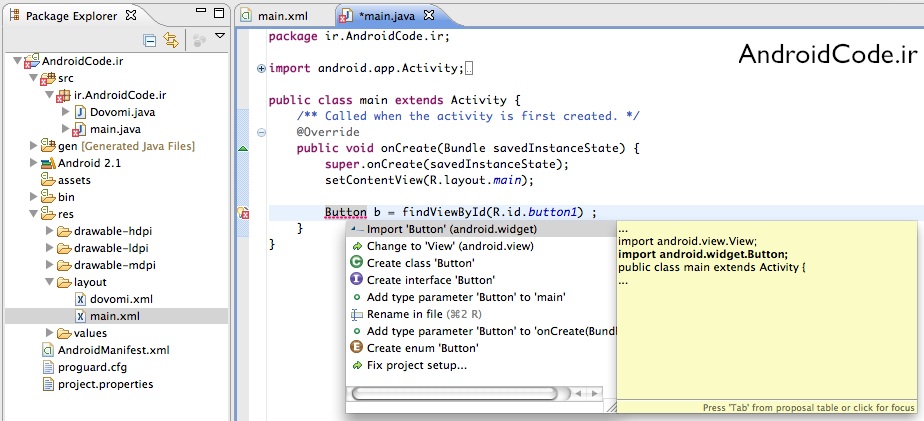This screenshot has width=924, height=421.
Task: Collapse the onCreate method fold
Action: (261, 132)
